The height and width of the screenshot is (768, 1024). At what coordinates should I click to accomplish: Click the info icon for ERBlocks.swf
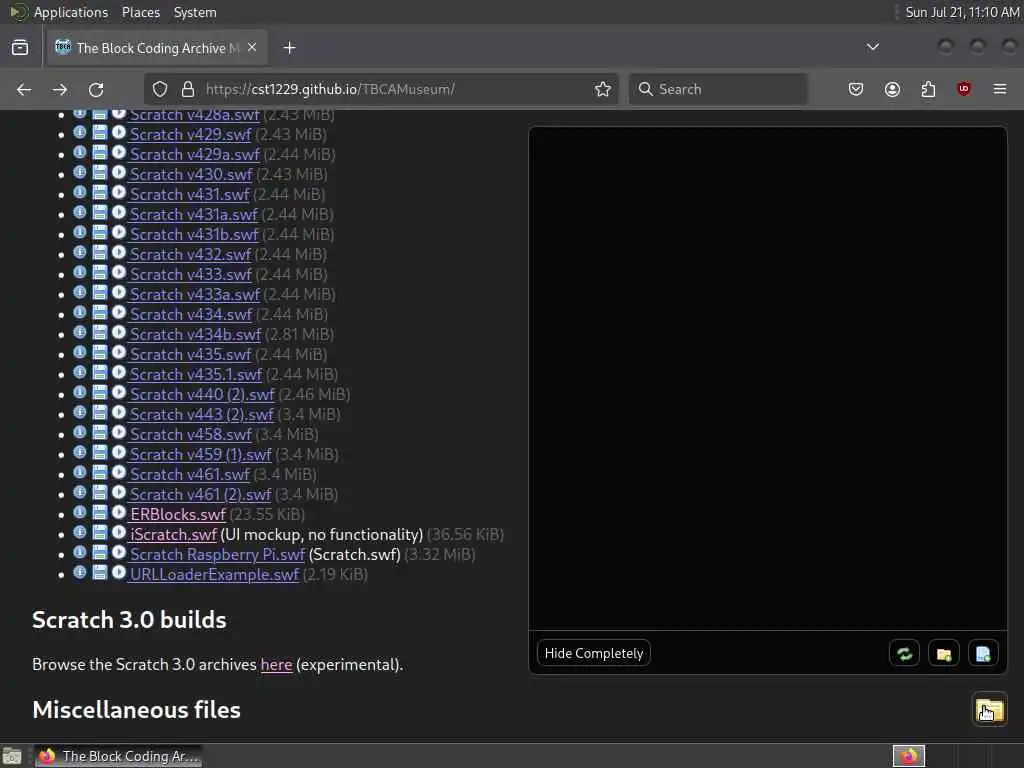pyautogui.click(x=80, y=513)
